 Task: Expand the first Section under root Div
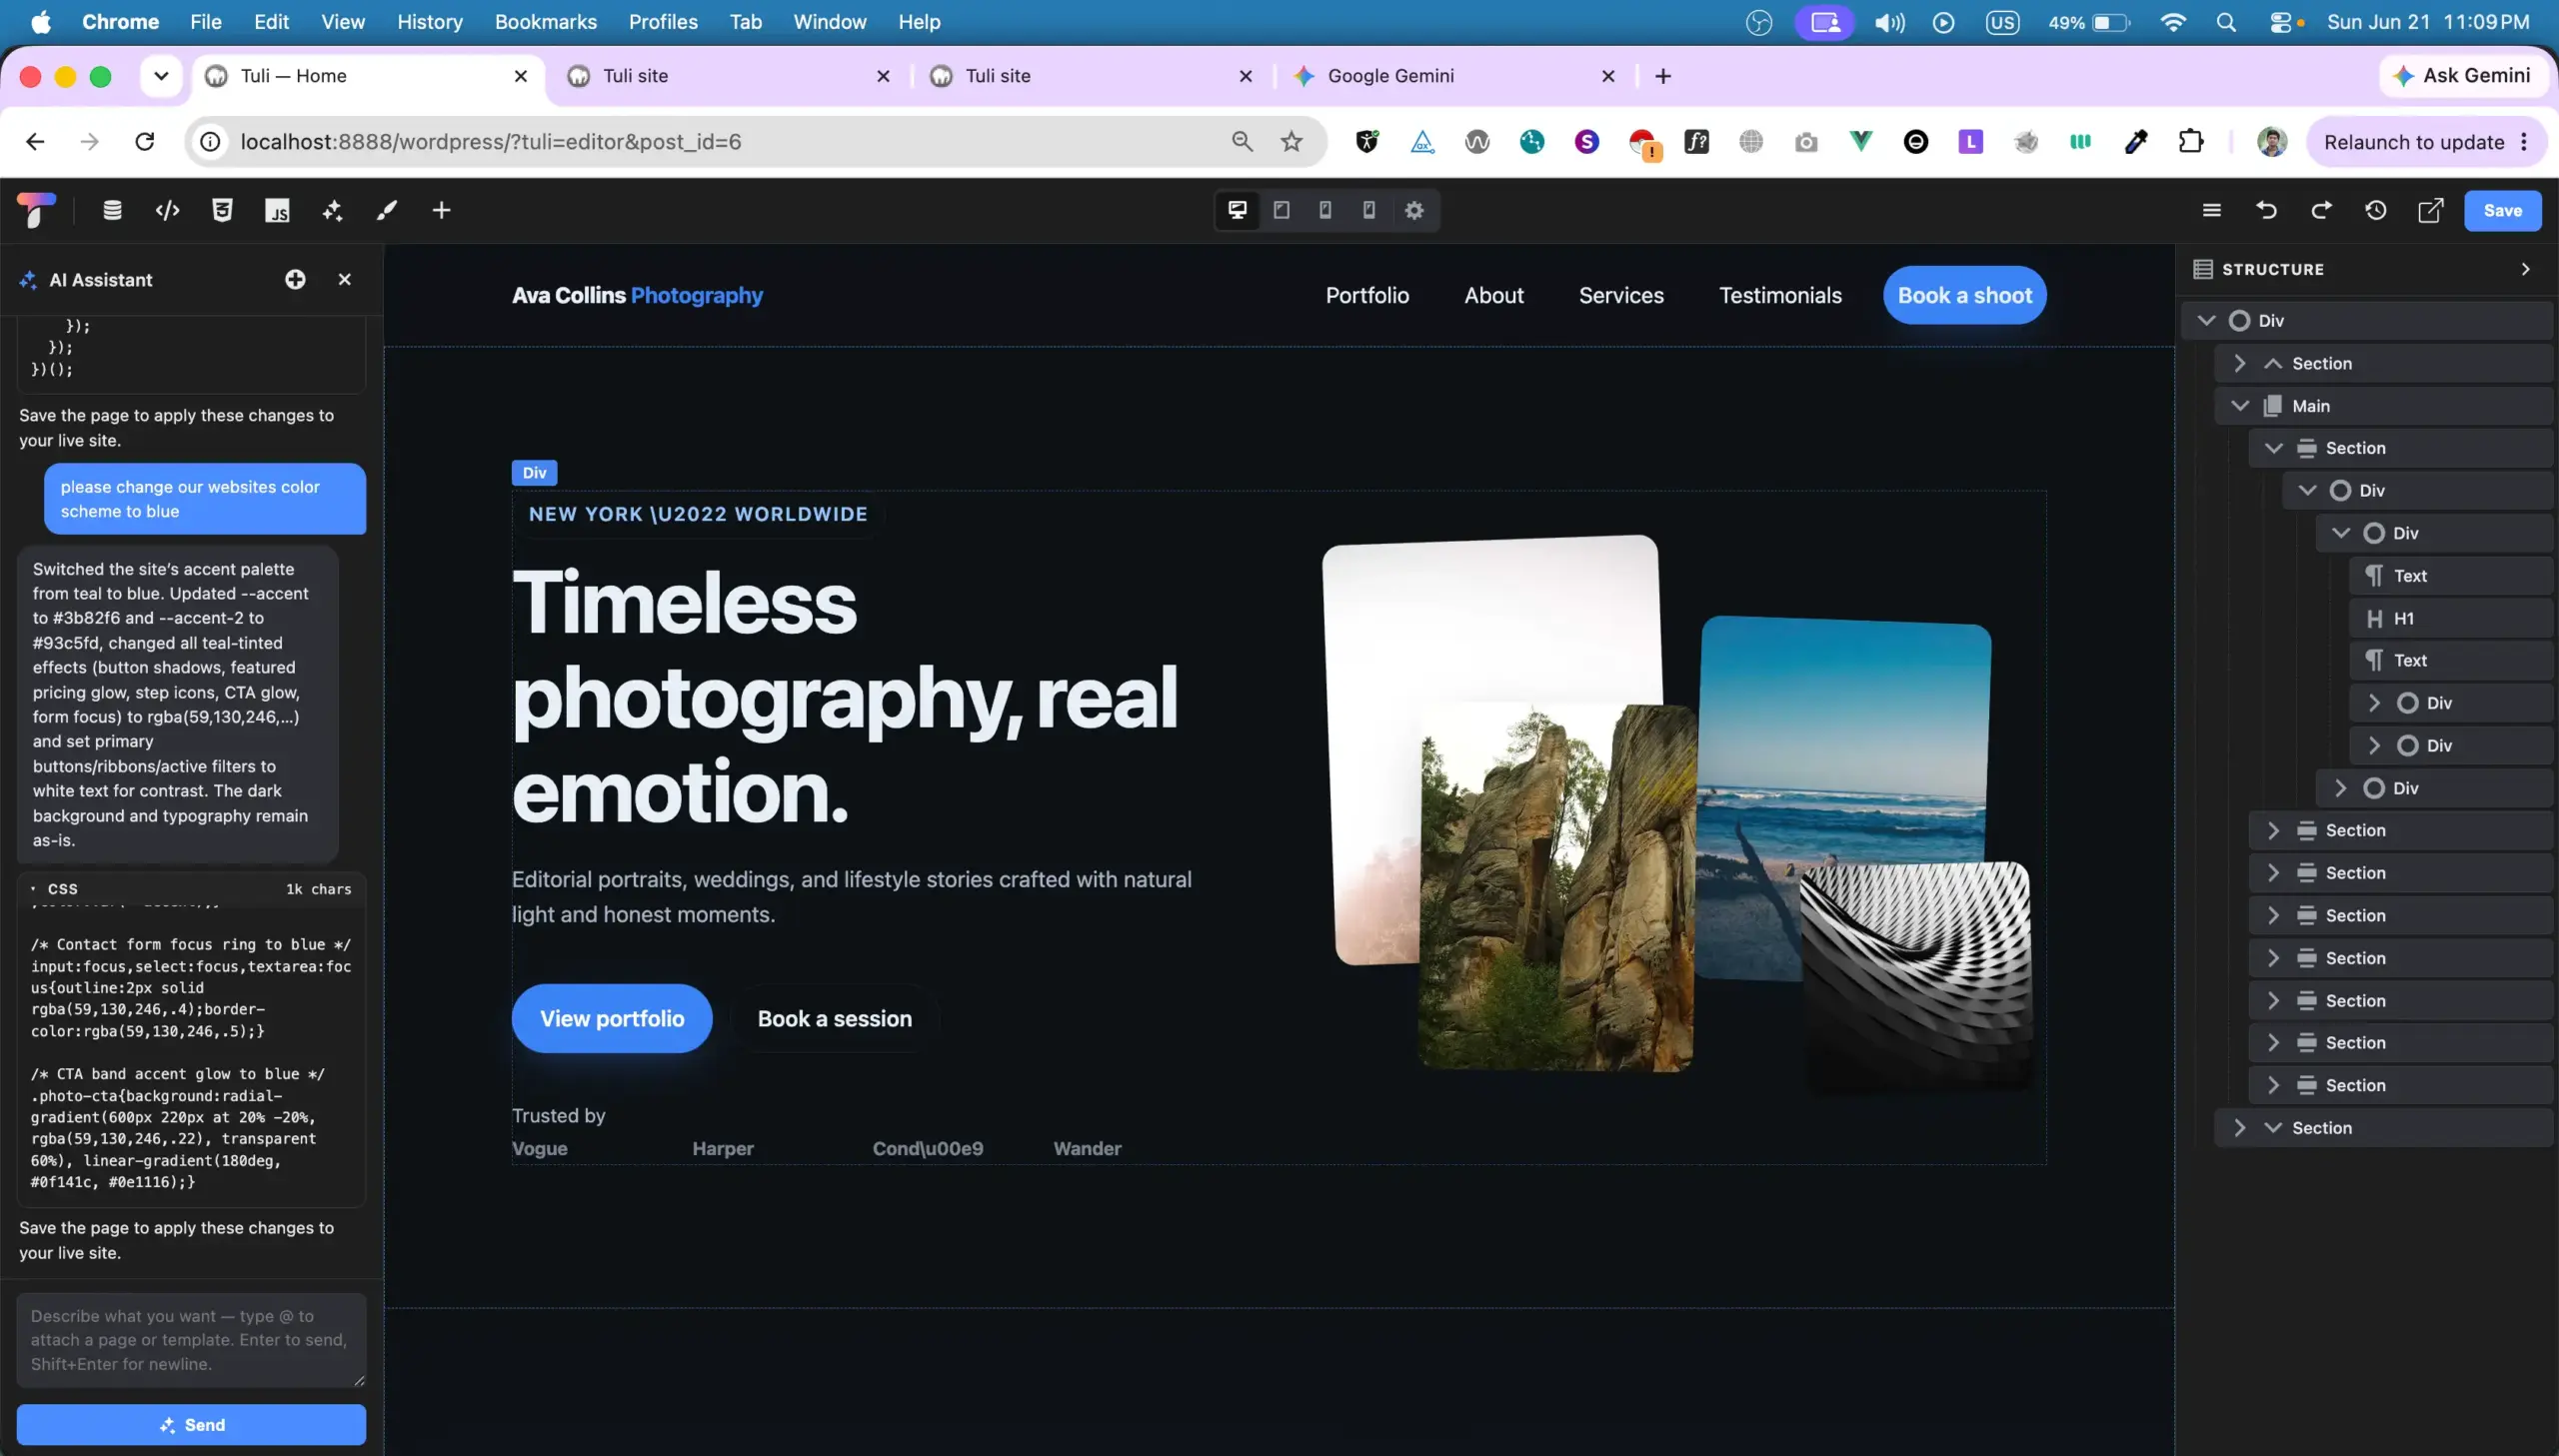tap(2240, 363)
